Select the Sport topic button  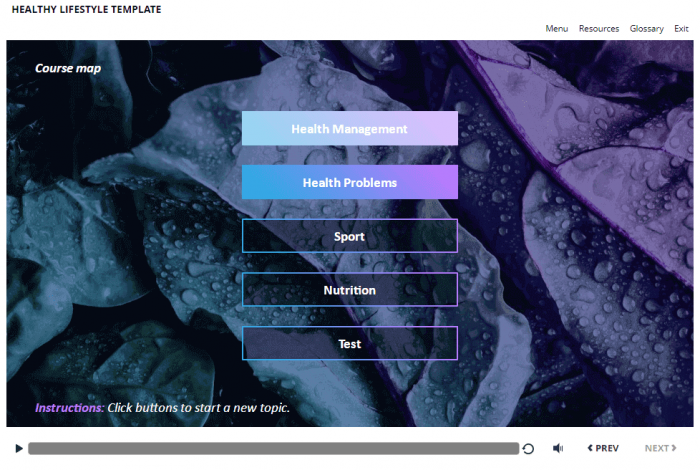click(x=349, y=237)
